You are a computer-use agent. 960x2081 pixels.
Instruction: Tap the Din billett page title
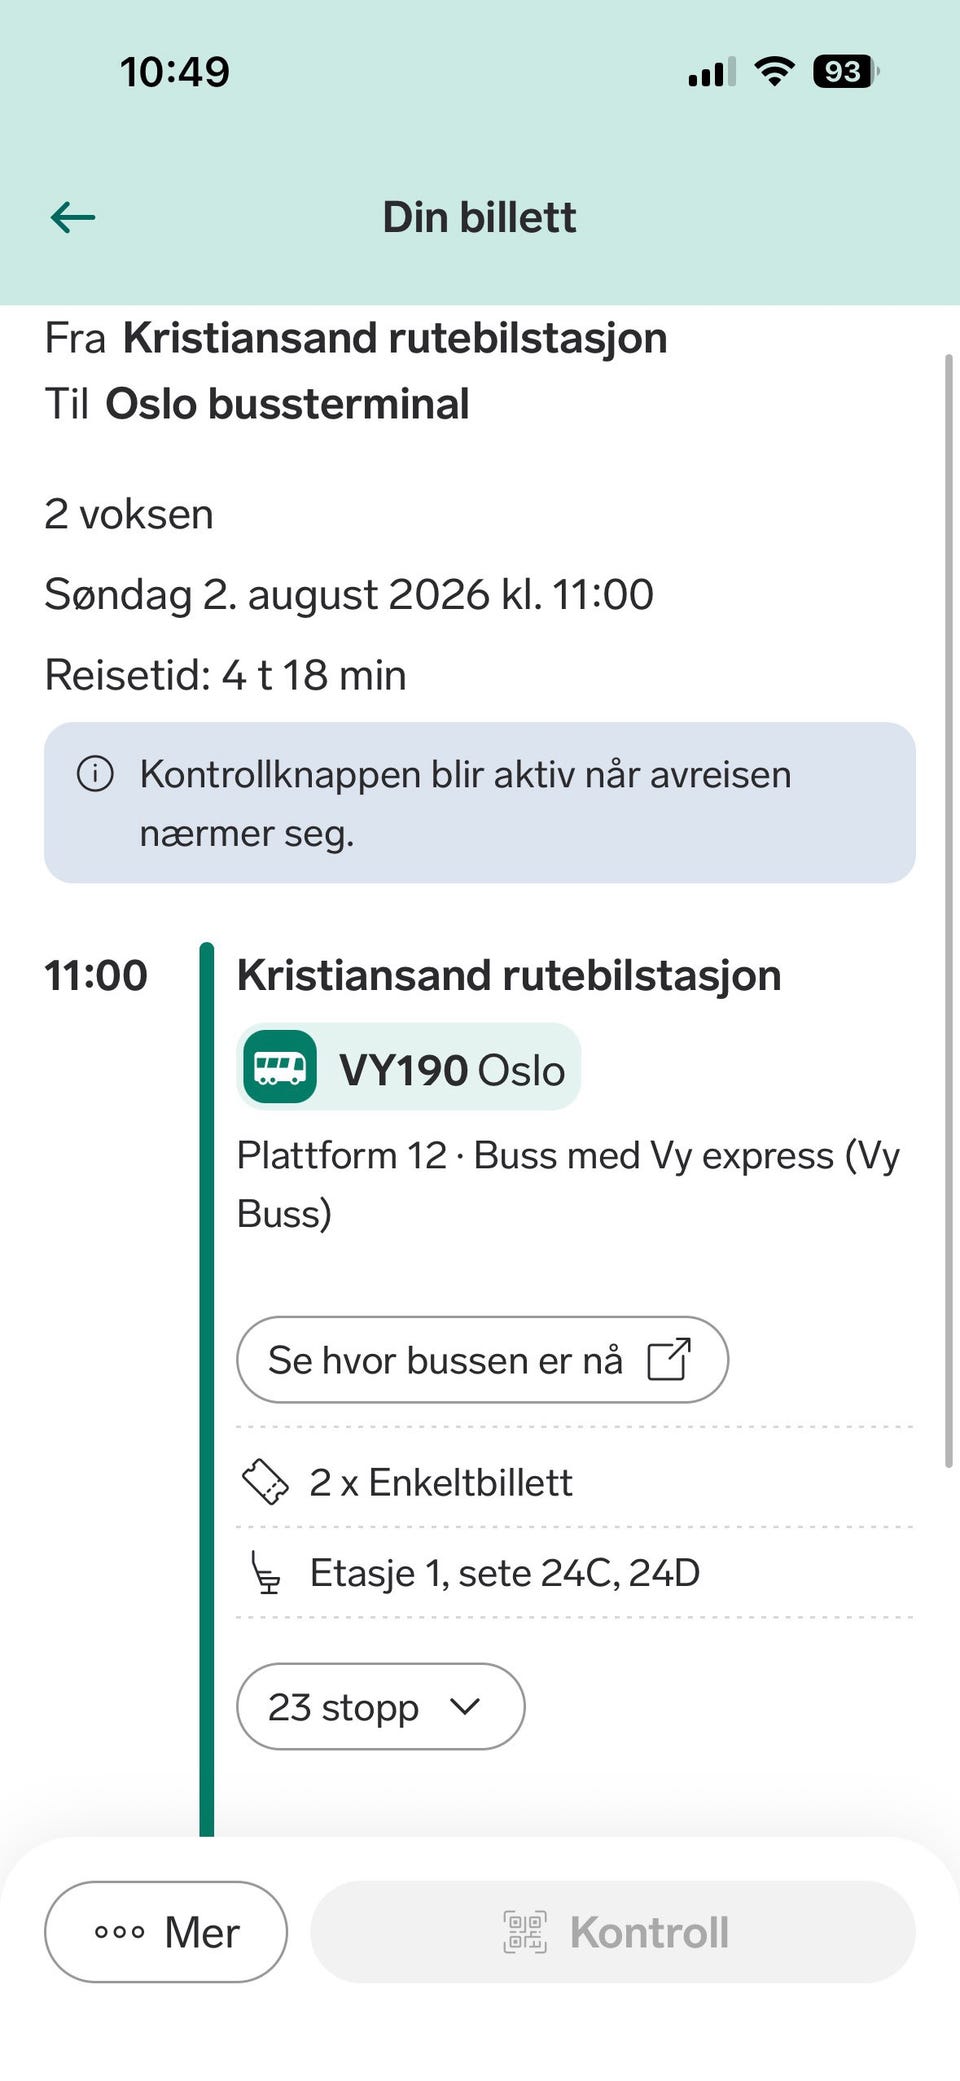click(480, 217)
